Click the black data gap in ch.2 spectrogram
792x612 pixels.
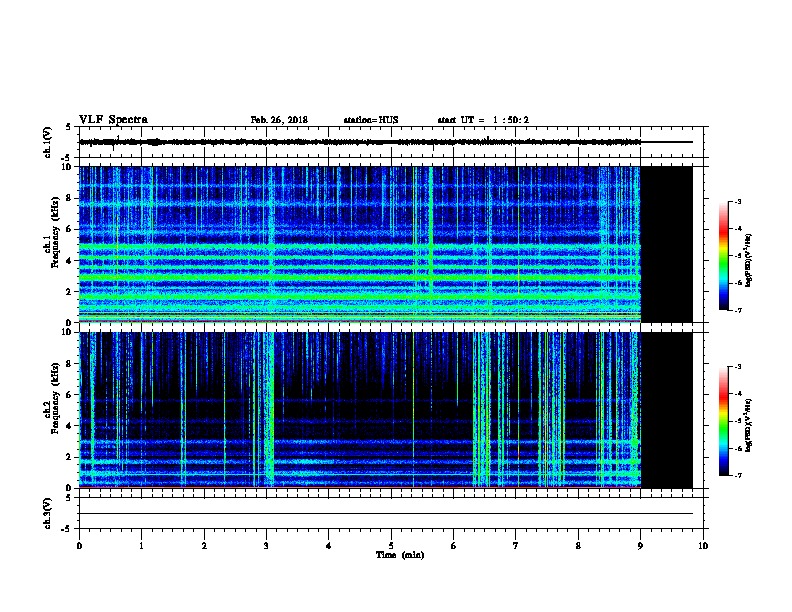[x=667, y=410]
